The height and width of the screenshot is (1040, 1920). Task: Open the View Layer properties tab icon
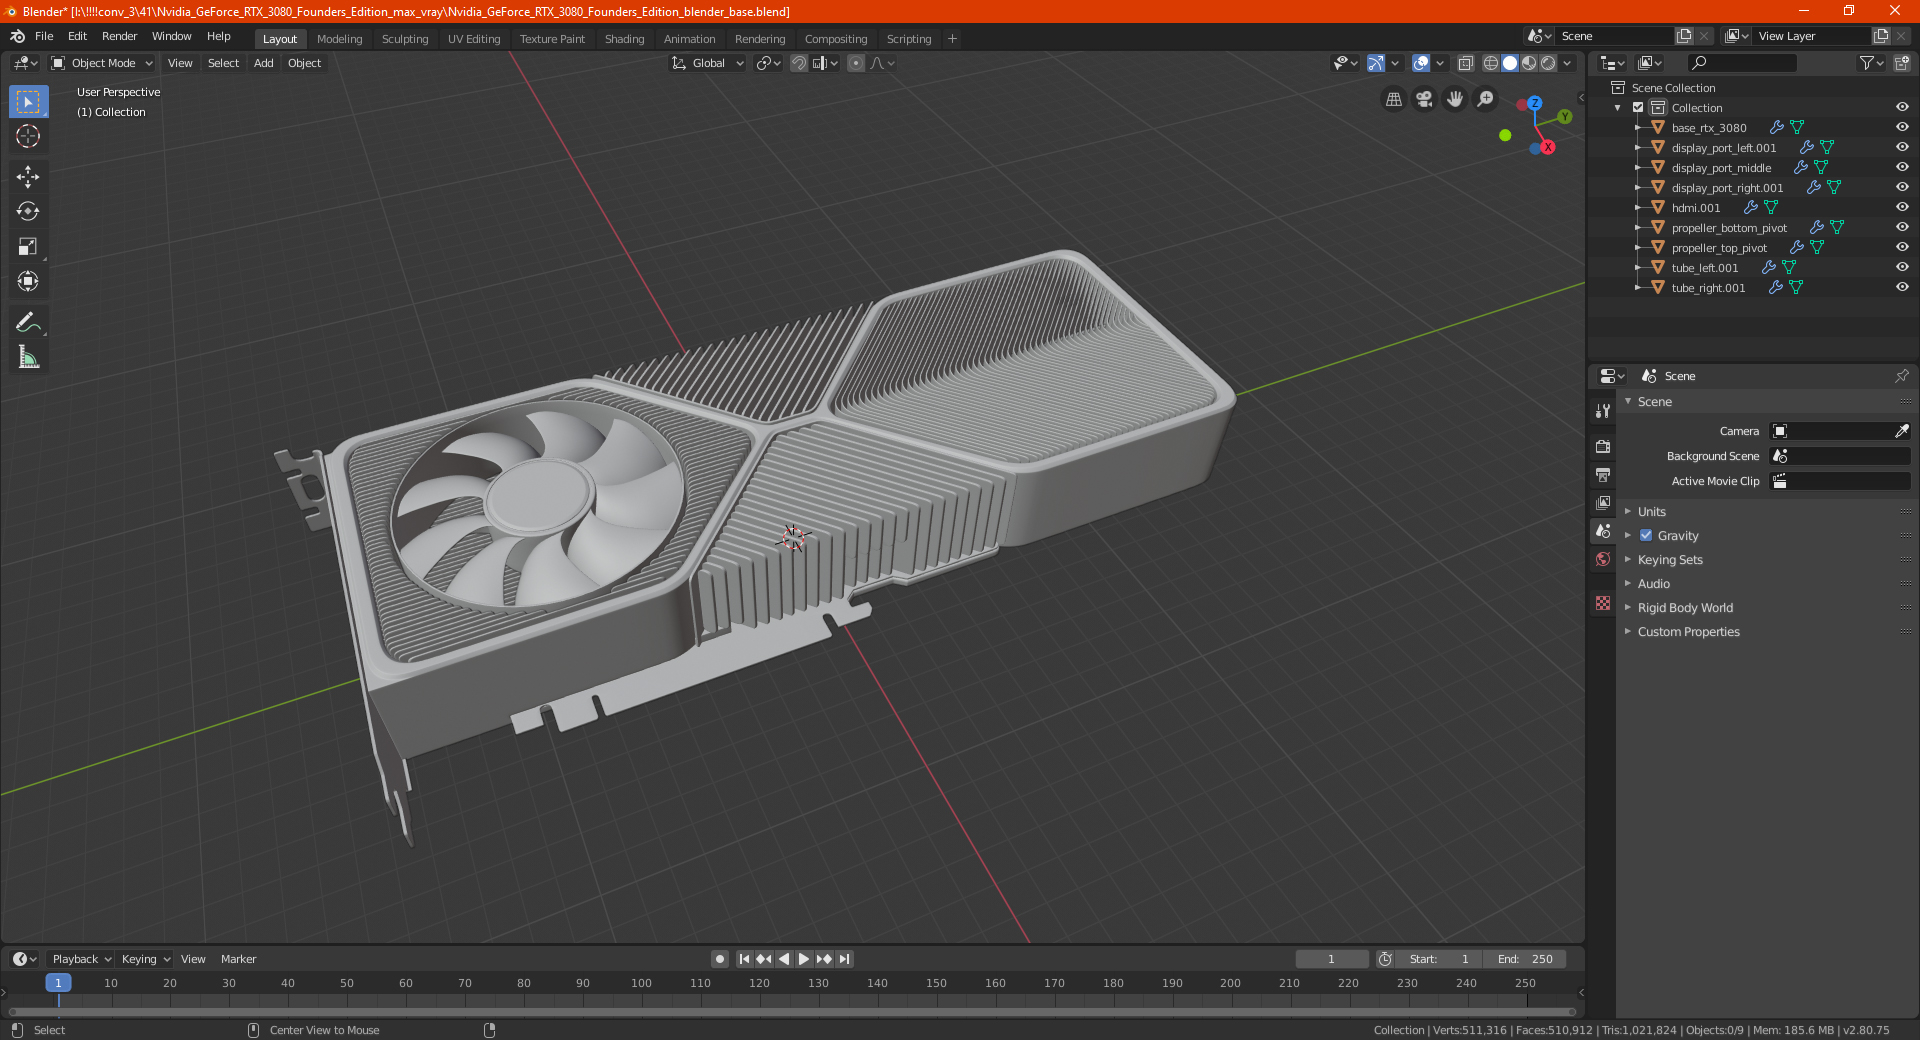point(1603,502)
